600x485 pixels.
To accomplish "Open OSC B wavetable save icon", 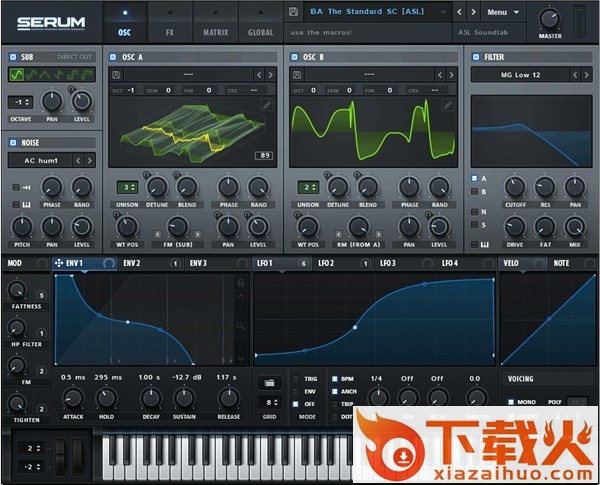I will click(297, 75).
